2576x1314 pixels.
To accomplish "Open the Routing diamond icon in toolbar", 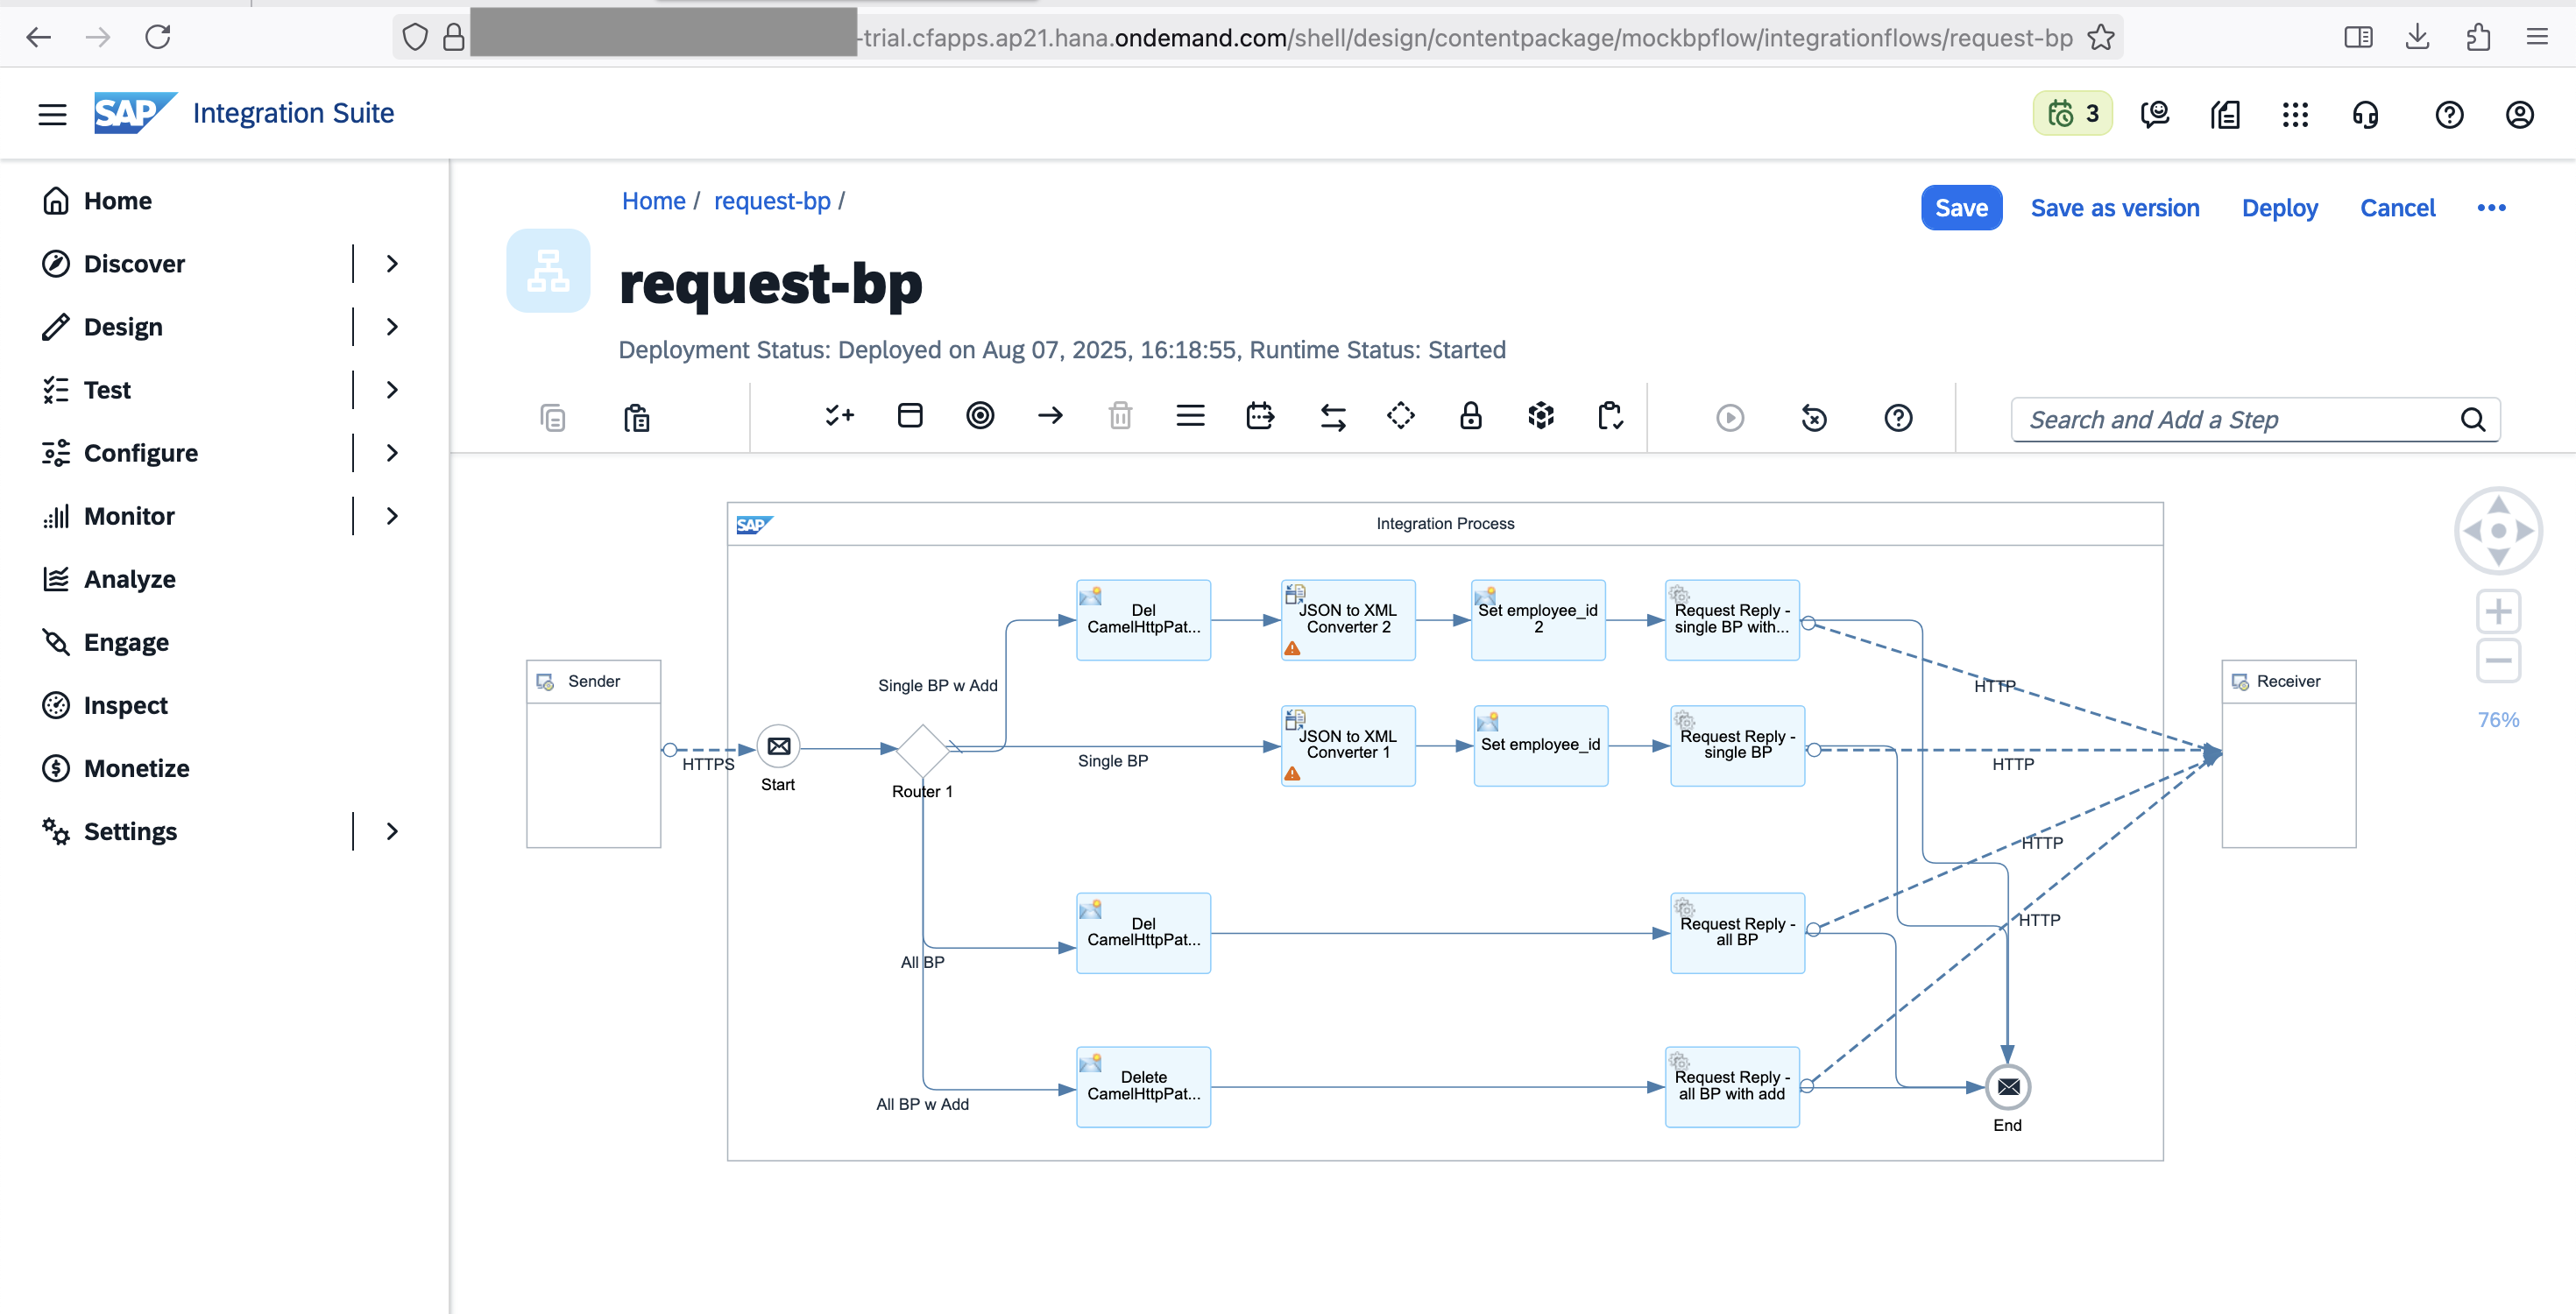I will [1400, 415].
